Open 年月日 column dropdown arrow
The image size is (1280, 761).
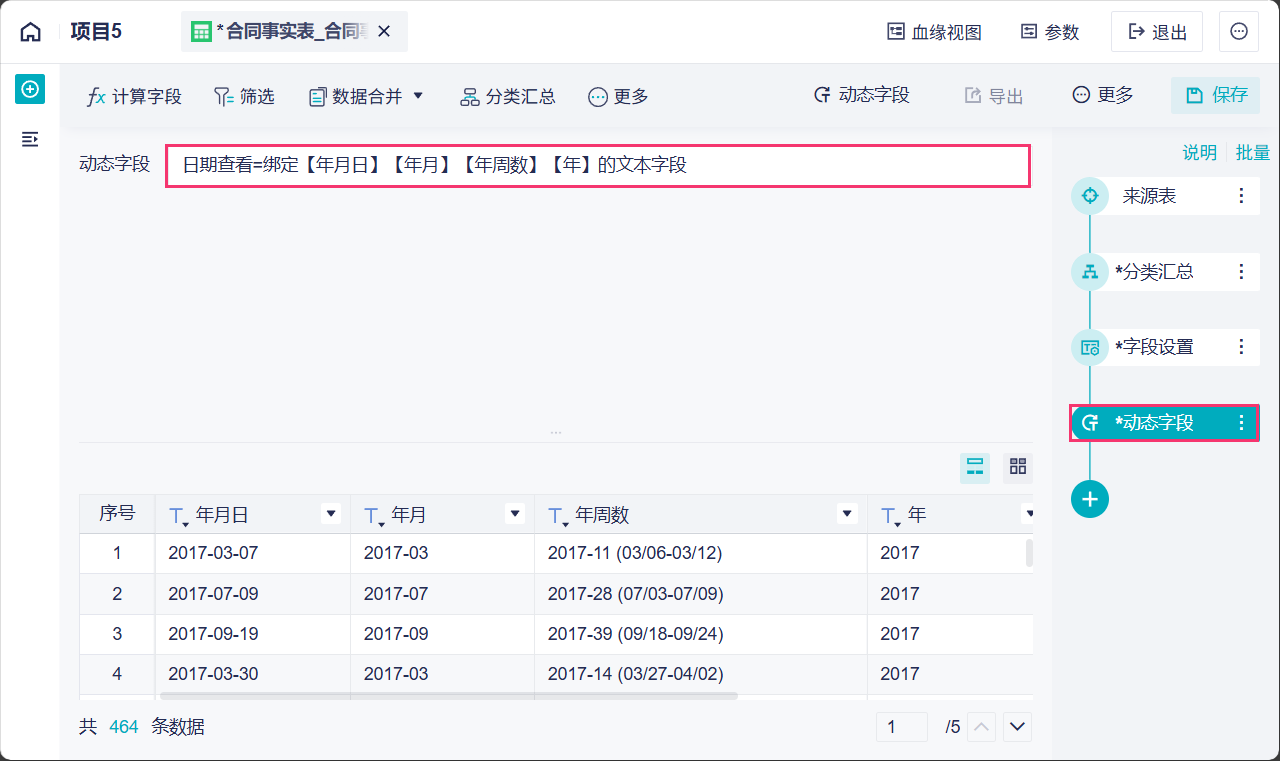(x=331, y=514)
